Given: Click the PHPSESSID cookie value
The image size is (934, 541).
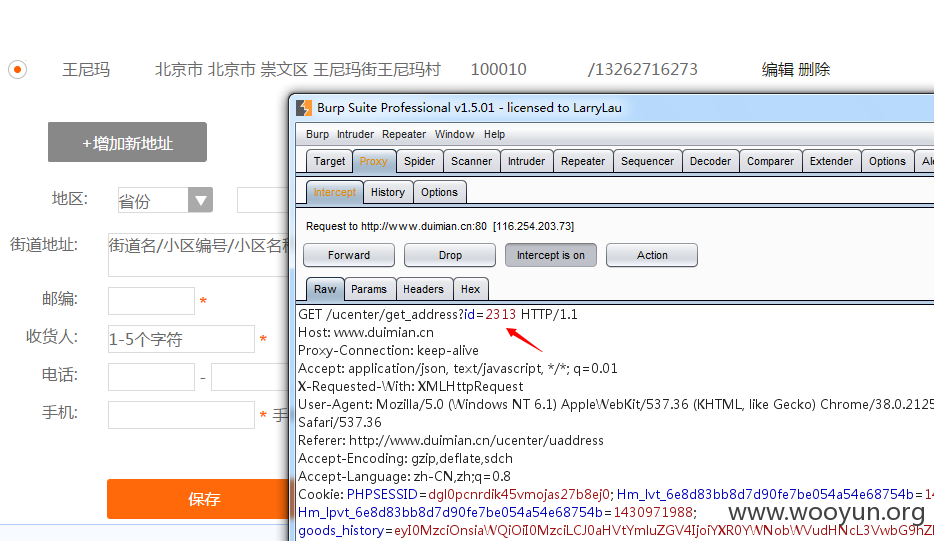Looking at the screenshot, I should [x=519, y=495].
